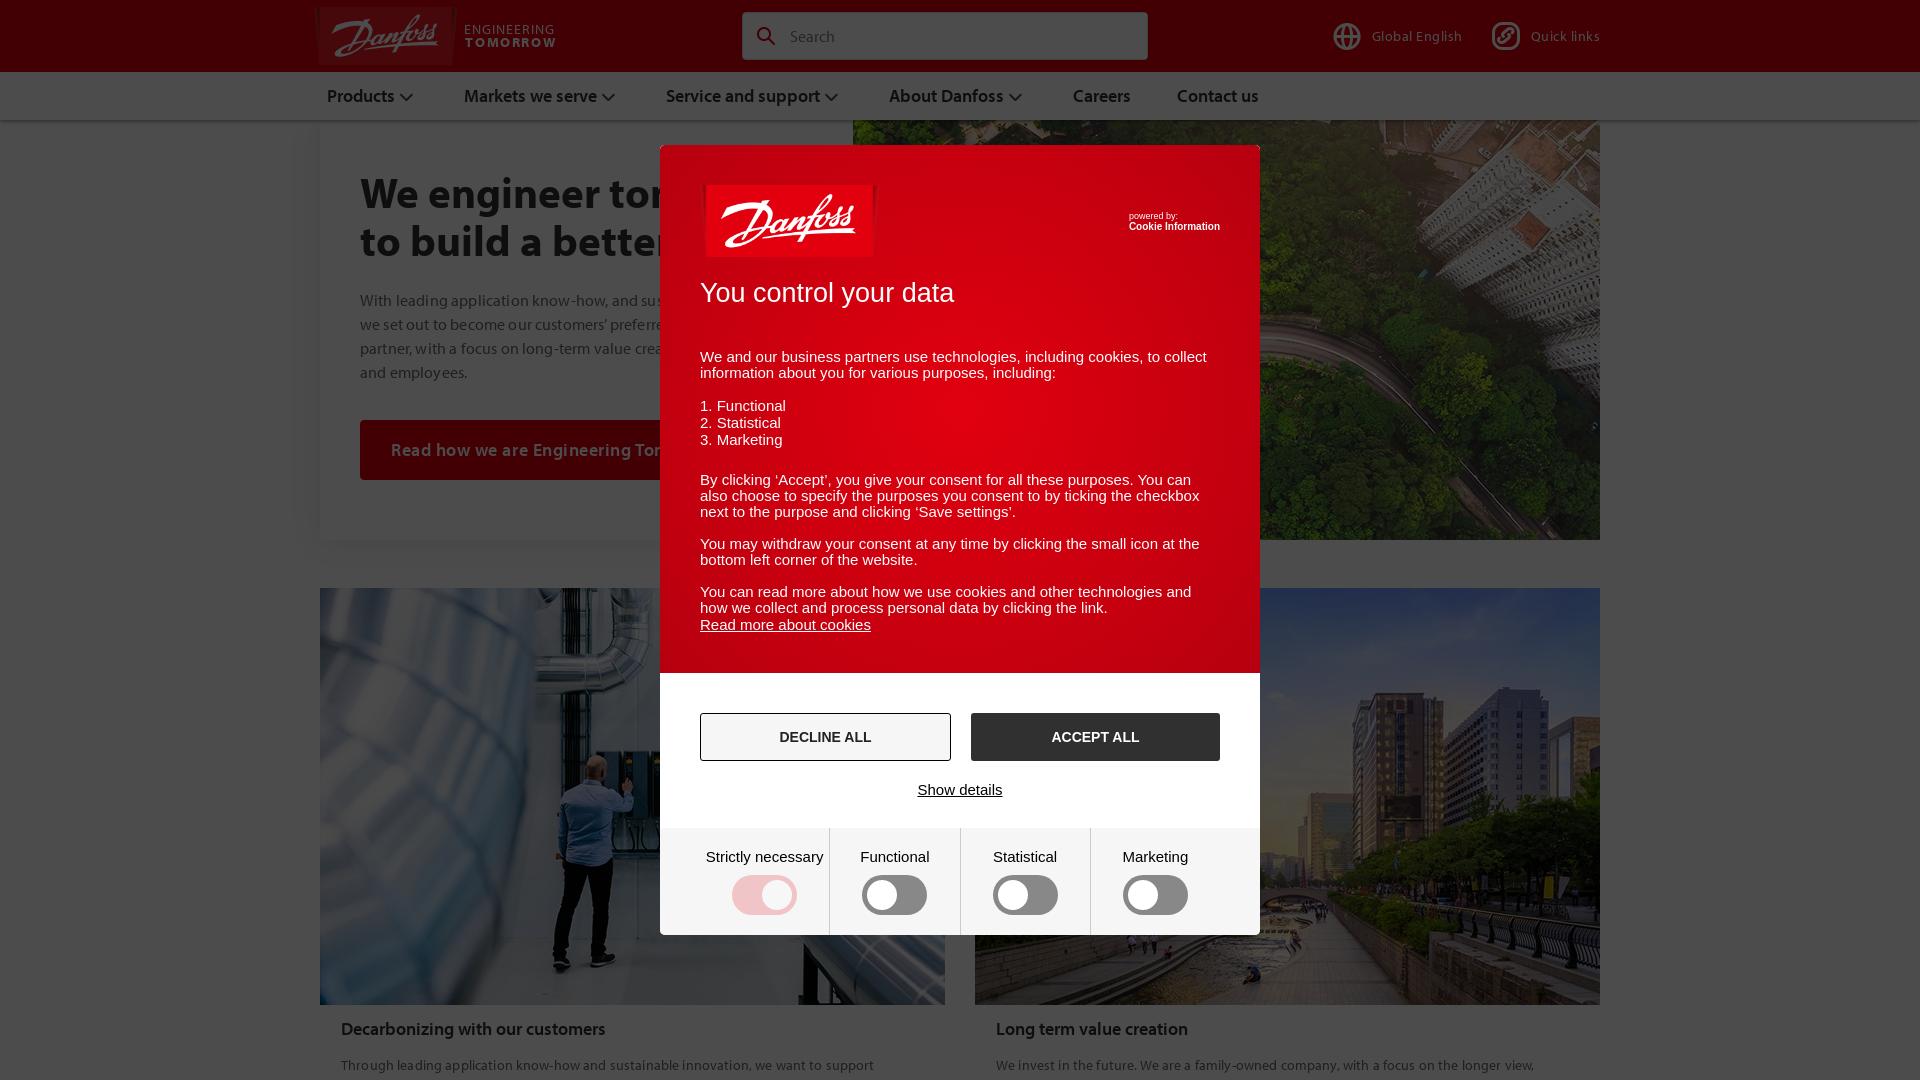Image resolution: width=1920 pixels, height=1080 pixels.
Task: Click the search magnifier icon
Action: coord(766,36)
